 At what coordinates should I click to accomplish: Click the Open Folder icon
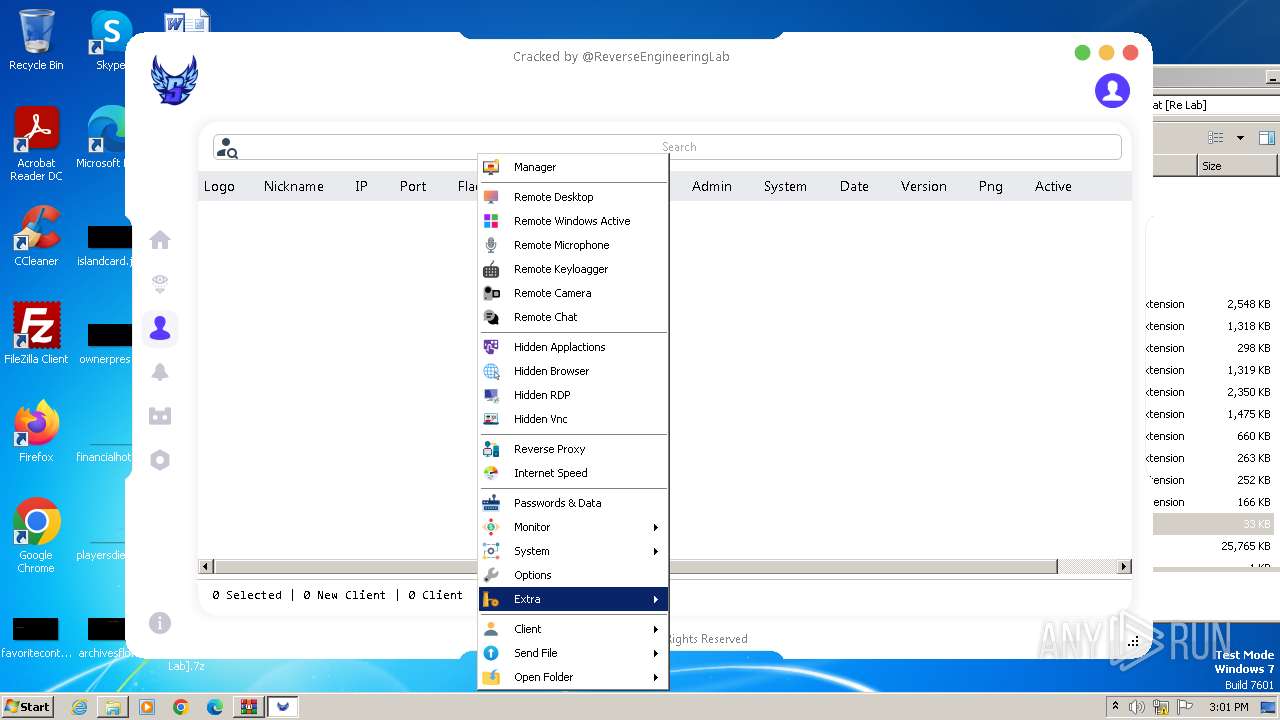491,677
